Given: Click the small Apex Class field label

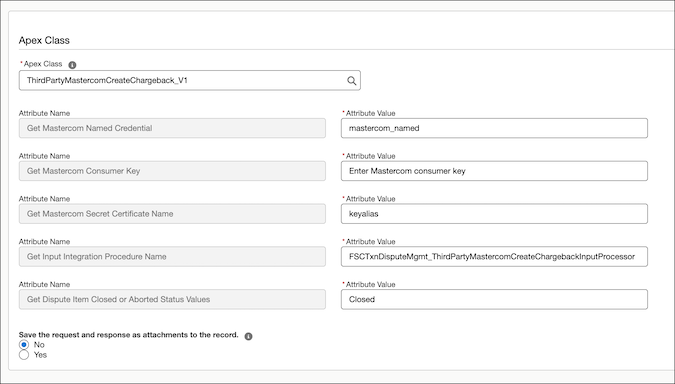Looking at the screenshot, I should point(43,64).
